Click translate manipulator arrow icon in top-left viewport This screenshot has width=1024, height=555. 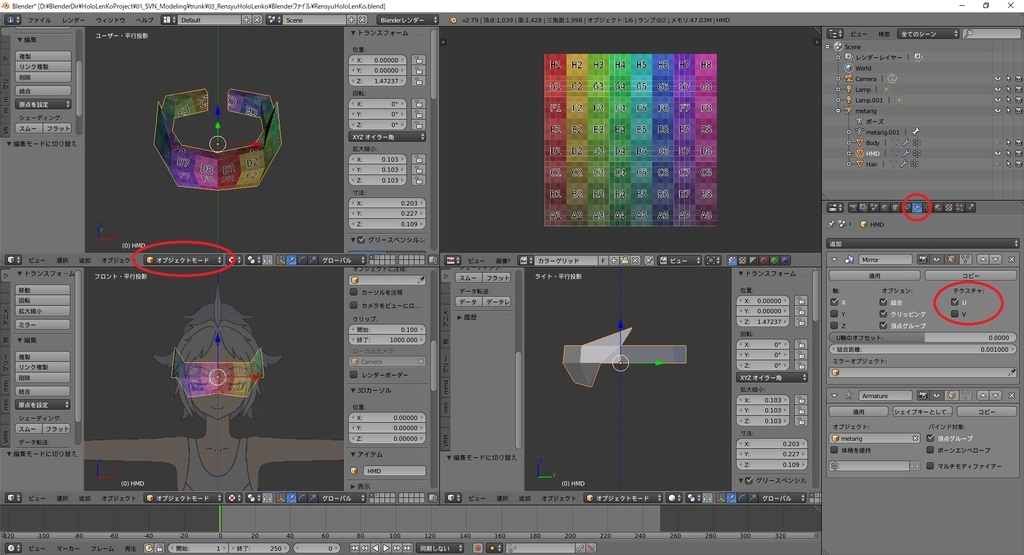point(291,260)
